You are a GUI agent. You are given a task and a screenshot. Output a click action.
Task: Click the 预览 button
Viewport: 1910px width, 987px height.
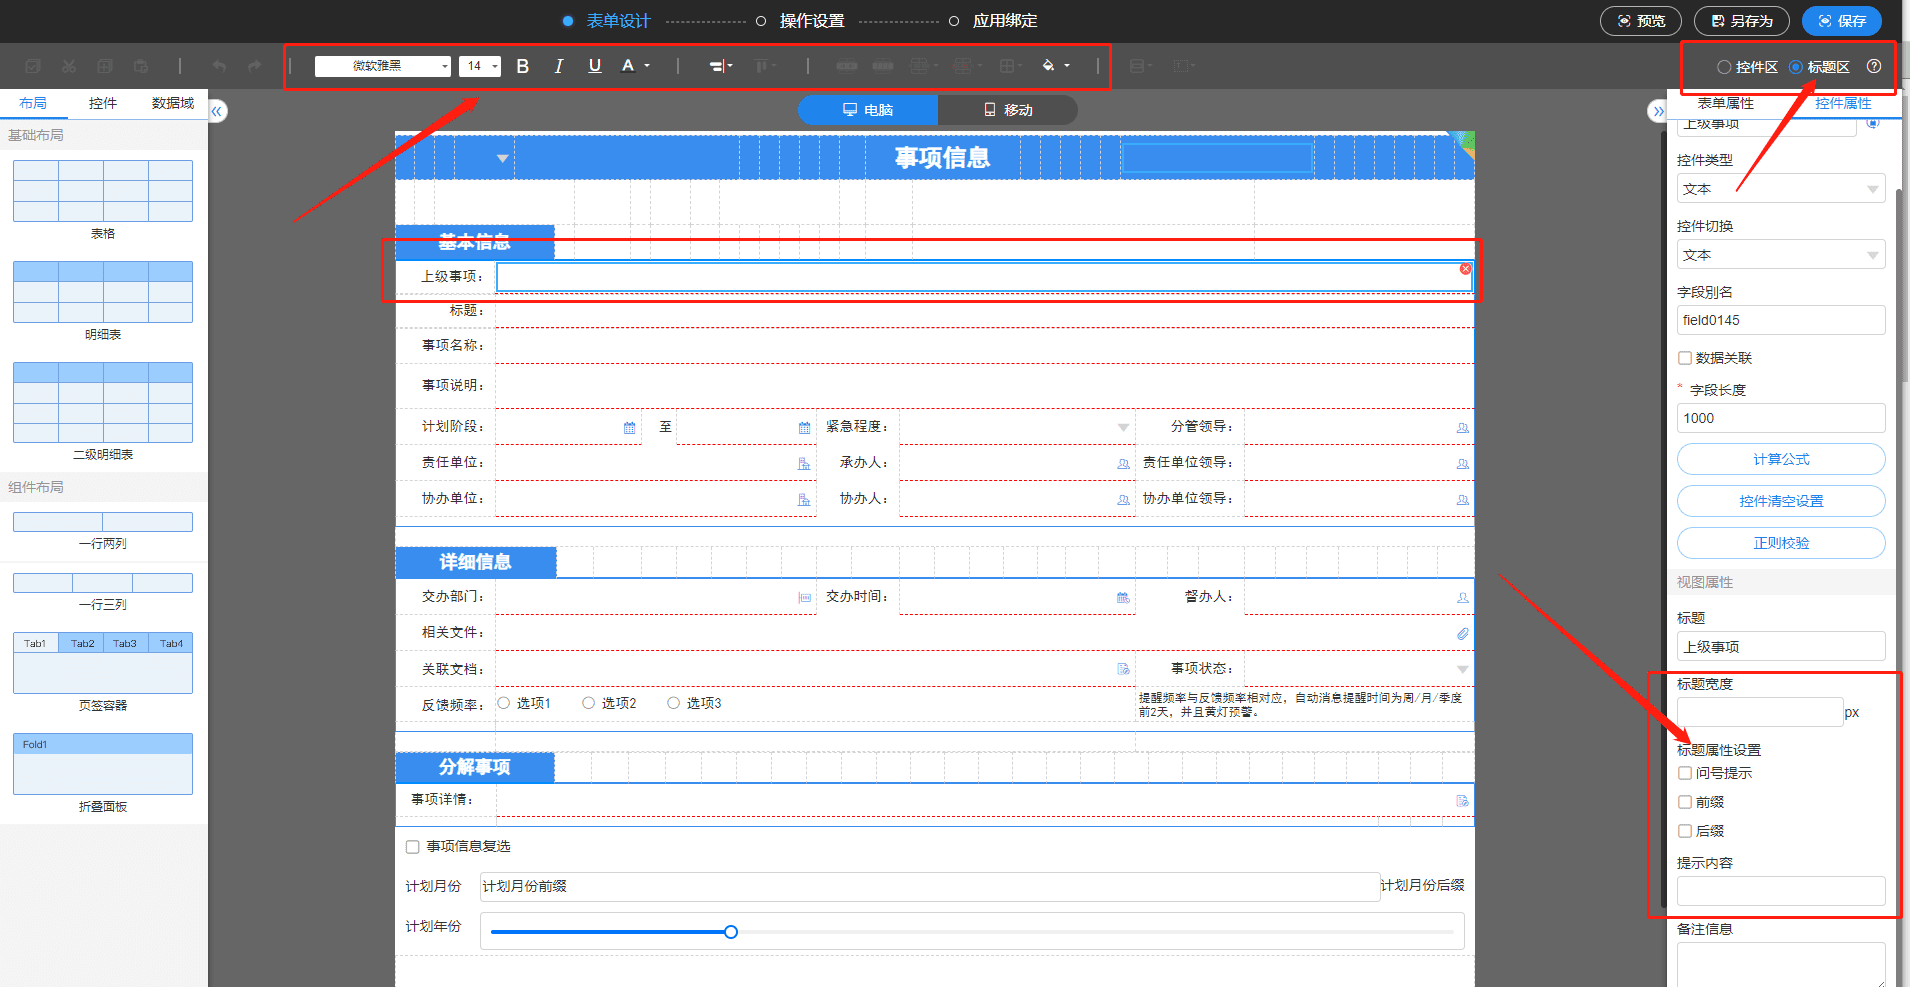coord(1642,21)
